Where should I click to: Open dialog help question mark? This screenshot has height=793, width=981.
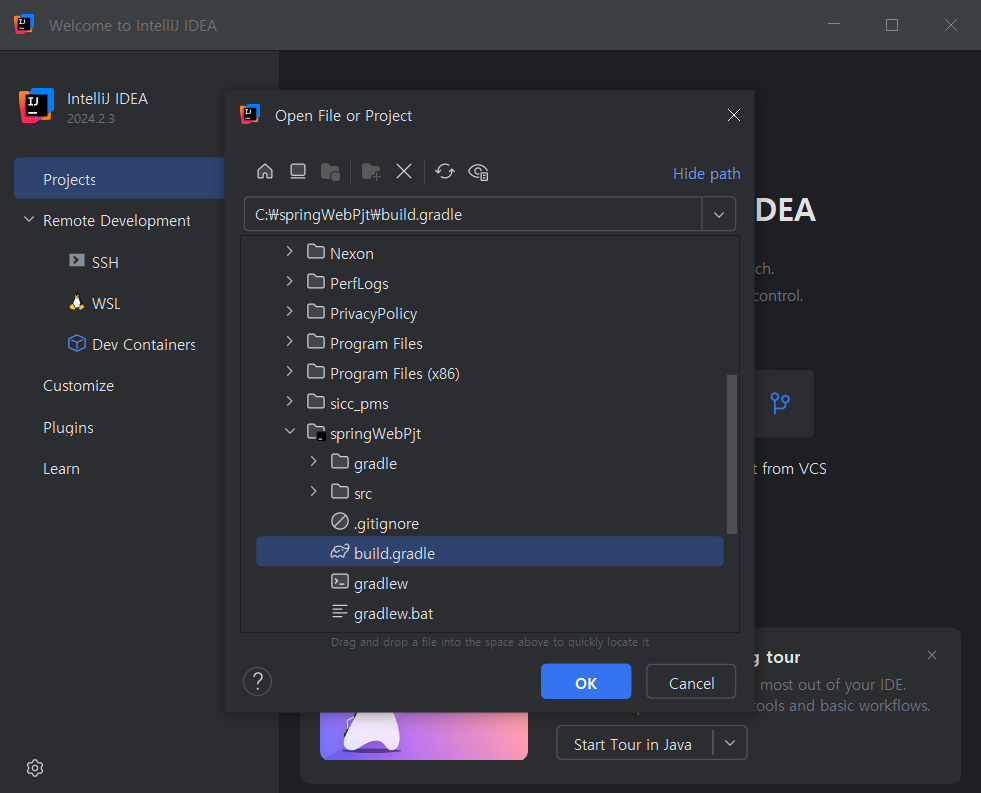[x=257, y=681]
